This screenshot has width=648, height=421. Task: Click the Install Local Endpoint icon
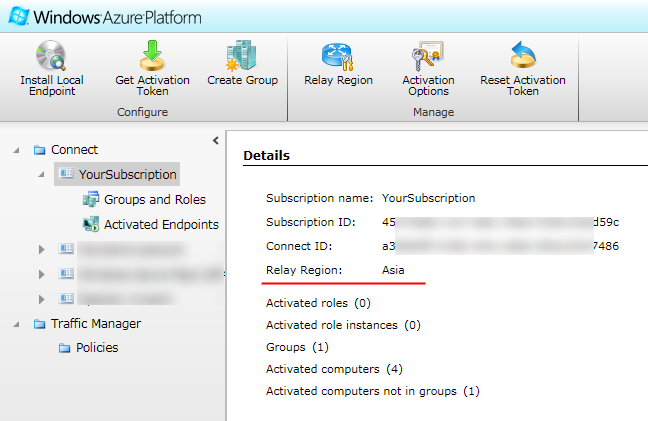pyautogui.click(x=51, y=55)
